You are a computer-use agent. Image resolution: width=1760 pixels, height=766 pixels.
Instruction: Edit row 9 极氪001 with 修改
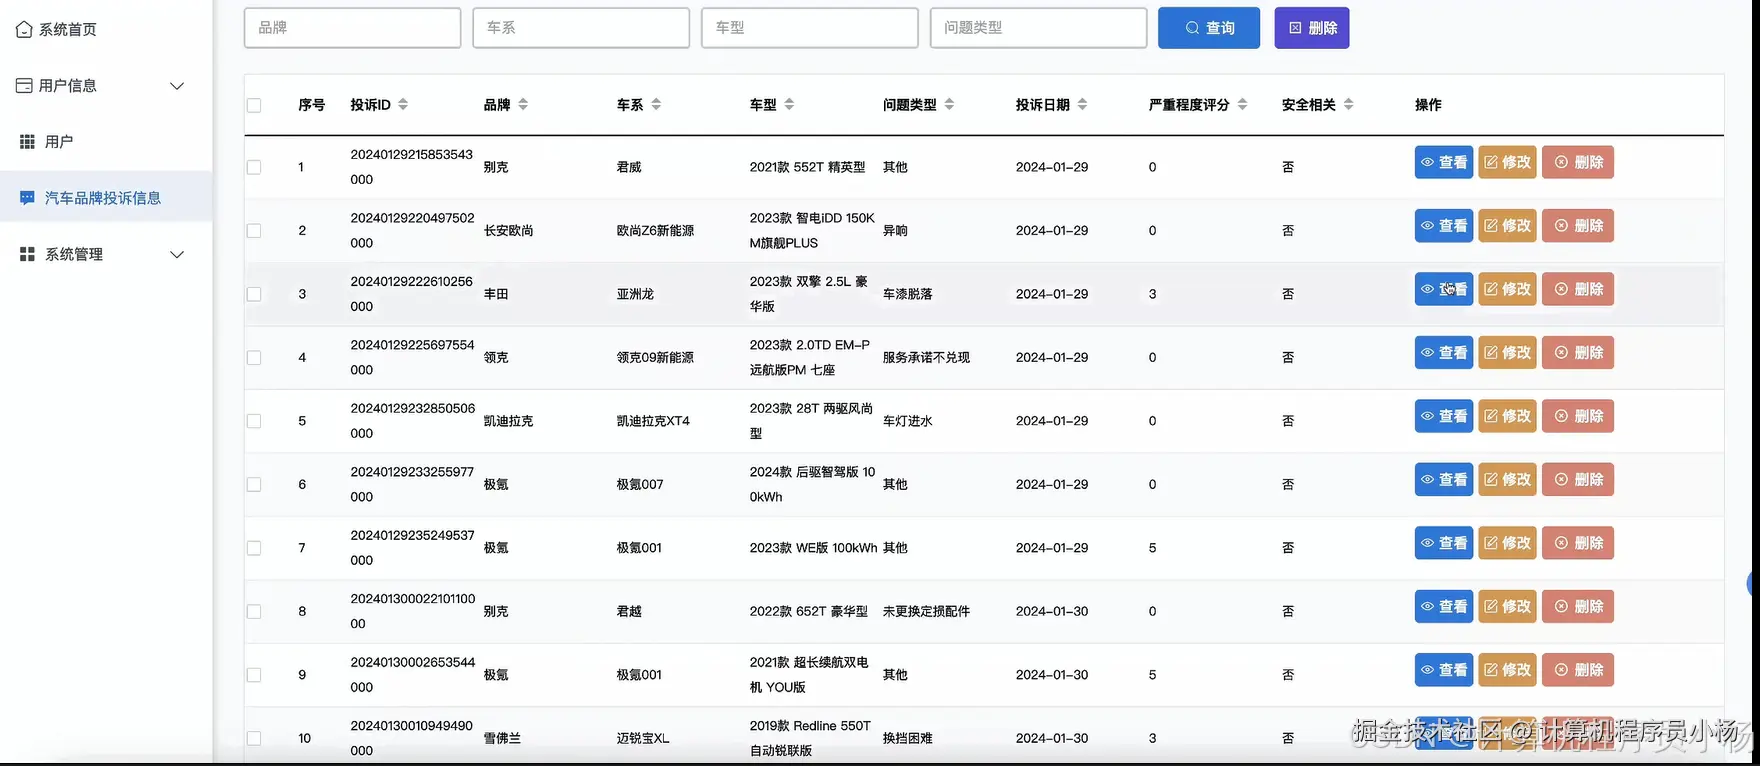(1507, 670)
